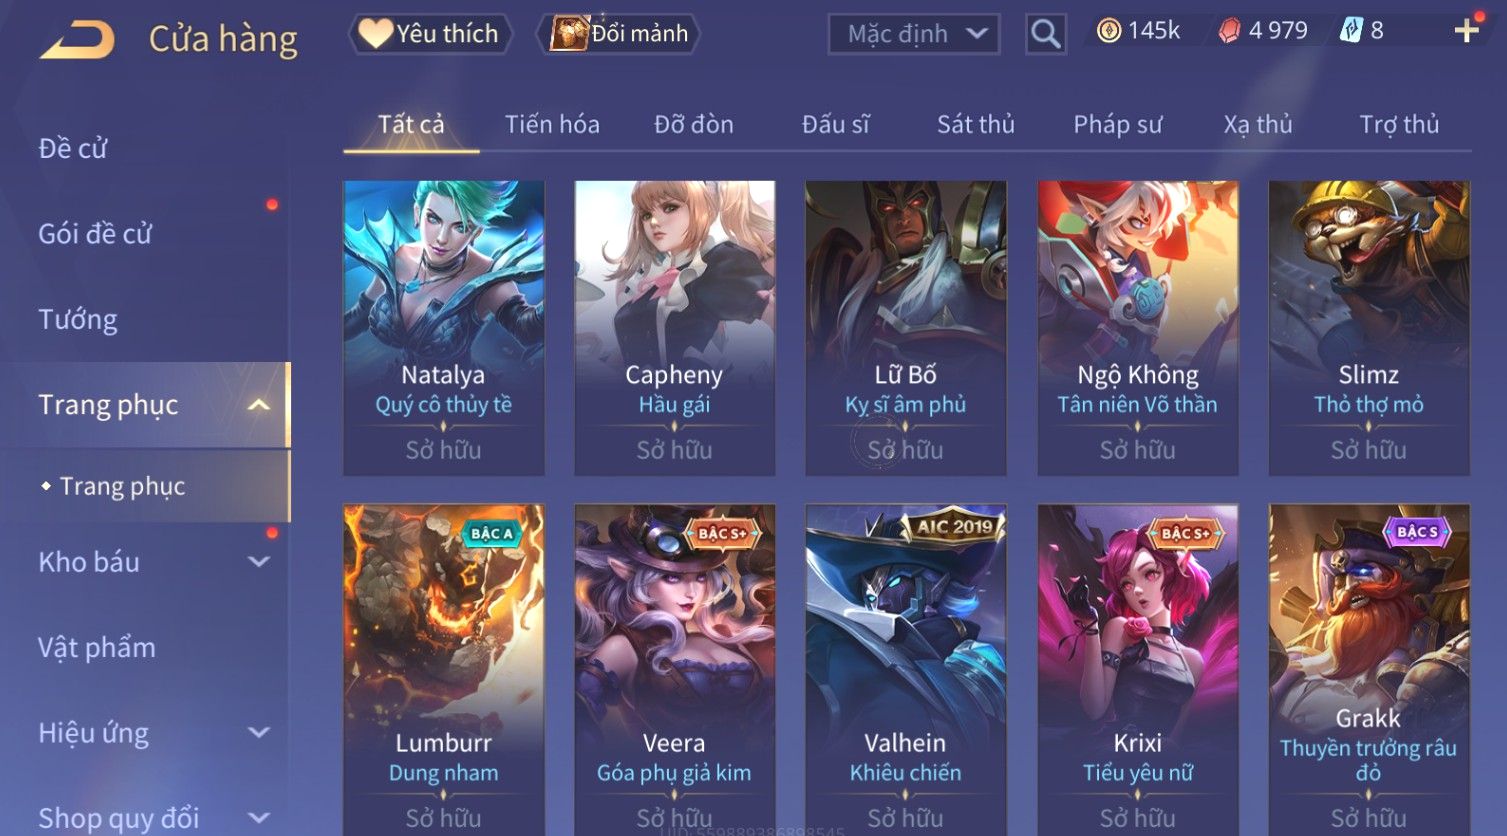This screenshot has height=836, width=1507.
Task: Switch to the Pháp sư tab
Action: tap(1117, 124)
